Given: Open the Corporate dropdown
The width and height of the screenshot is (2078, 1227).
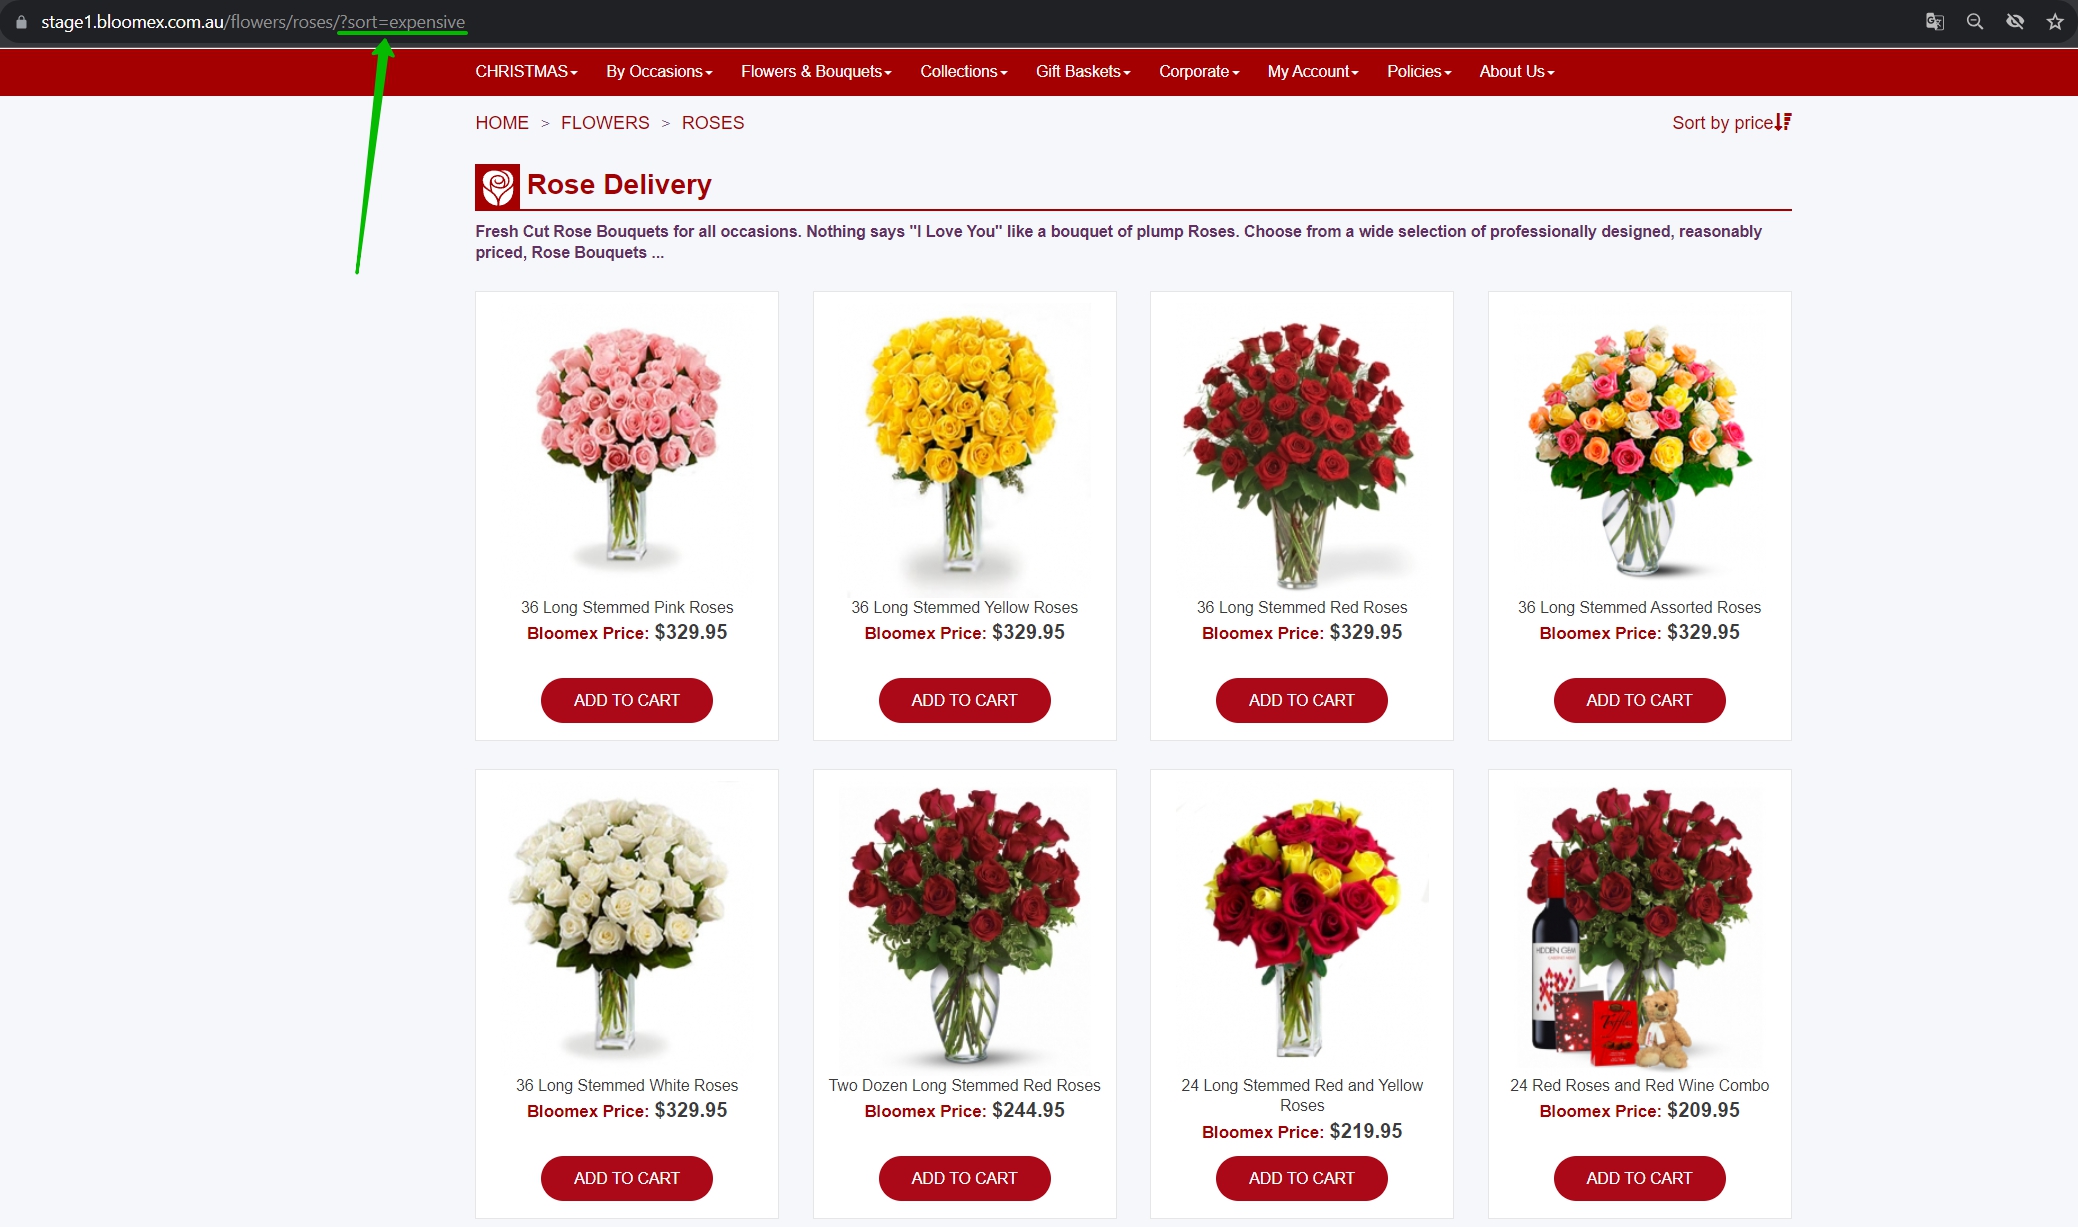Looking at the screenshot, I should tap(1199, 72).
